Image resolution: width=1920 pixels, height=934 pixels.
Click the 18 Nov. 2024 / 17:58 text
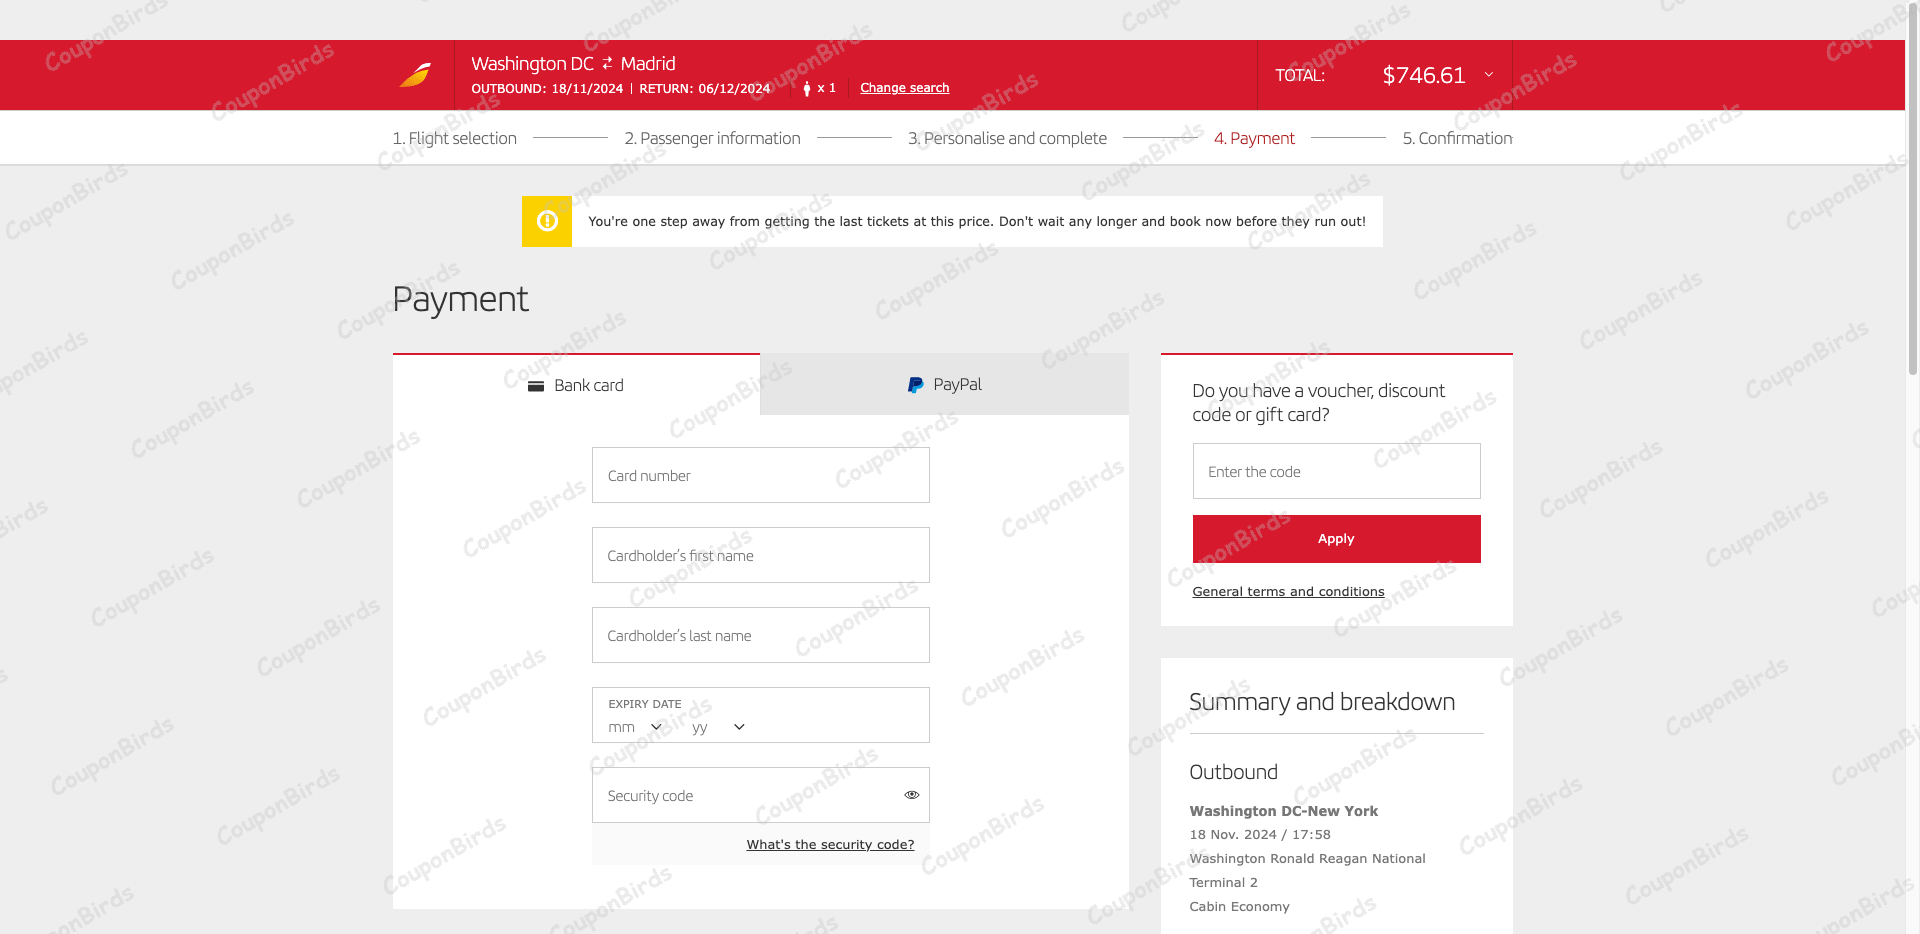1260,835
